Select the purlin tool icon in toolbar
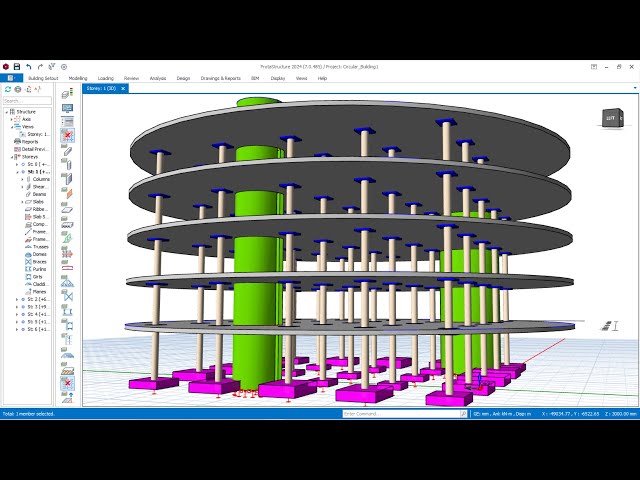 pyautogui.click(x=67, y=311)
